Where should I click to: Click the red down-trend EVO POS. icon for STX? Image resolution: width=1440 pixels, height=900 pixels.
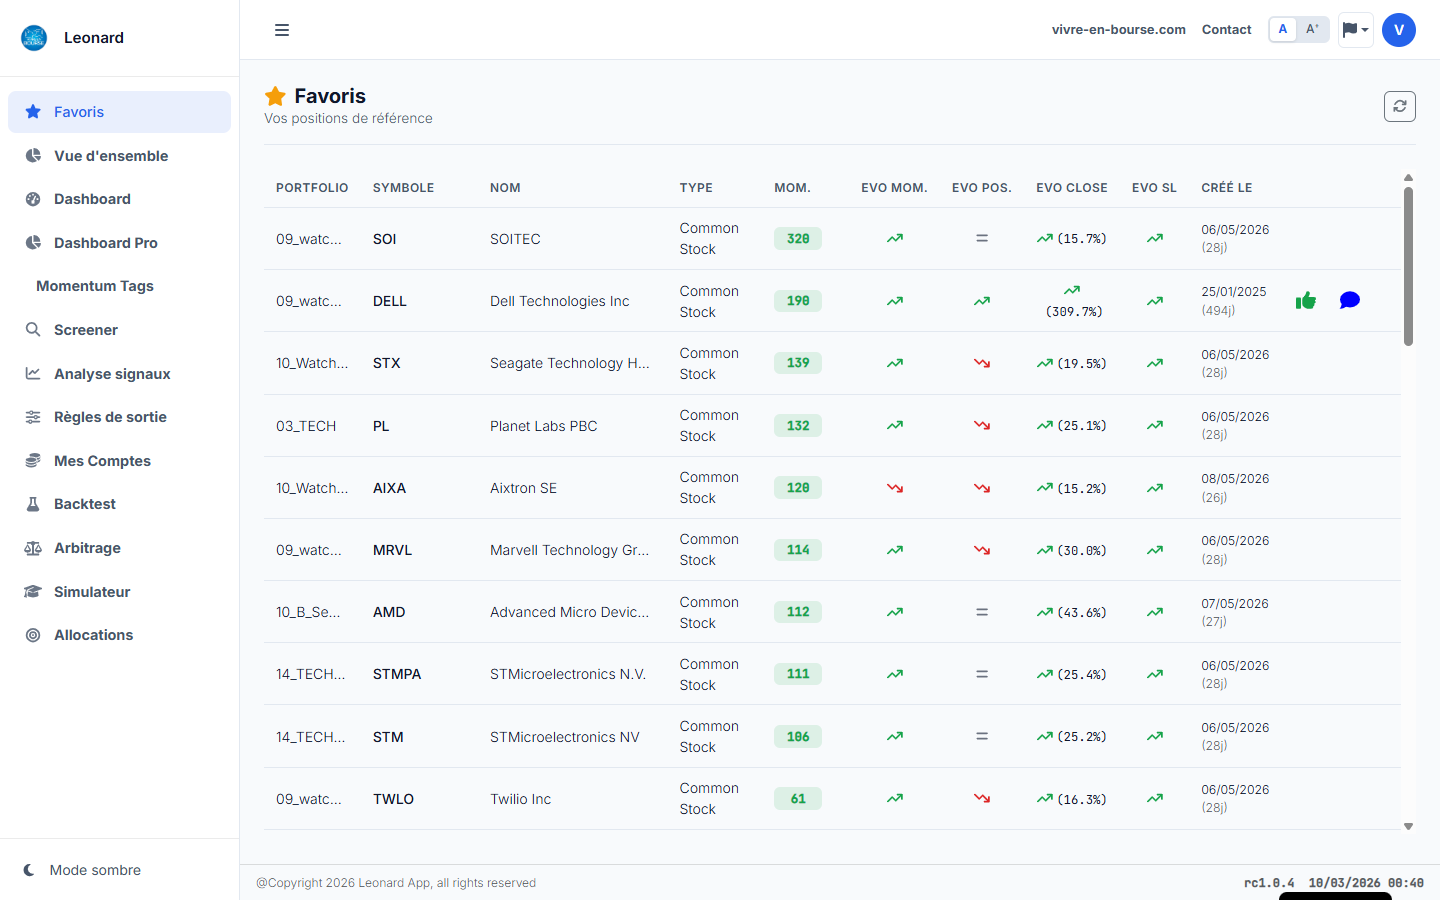click(x=982, y=363)
